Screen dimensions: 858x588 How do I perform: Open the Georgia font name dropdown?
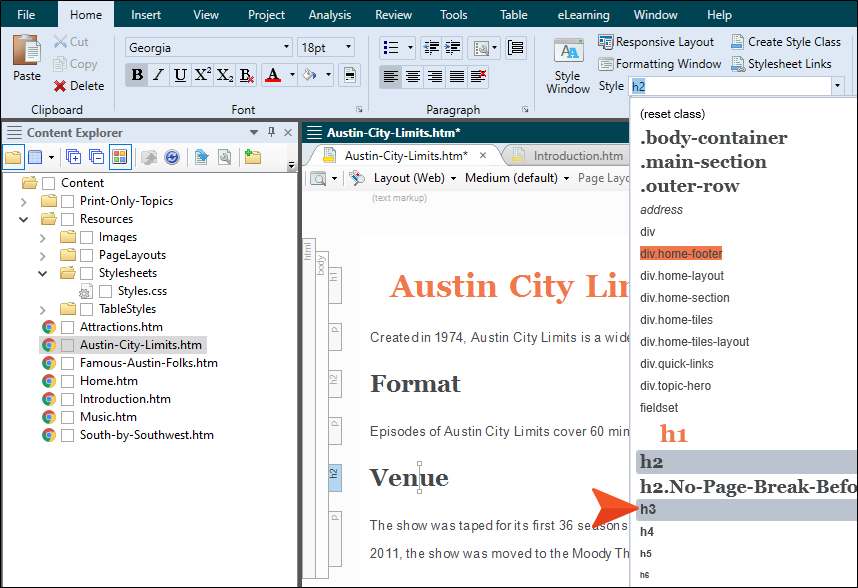click(286, 47)
